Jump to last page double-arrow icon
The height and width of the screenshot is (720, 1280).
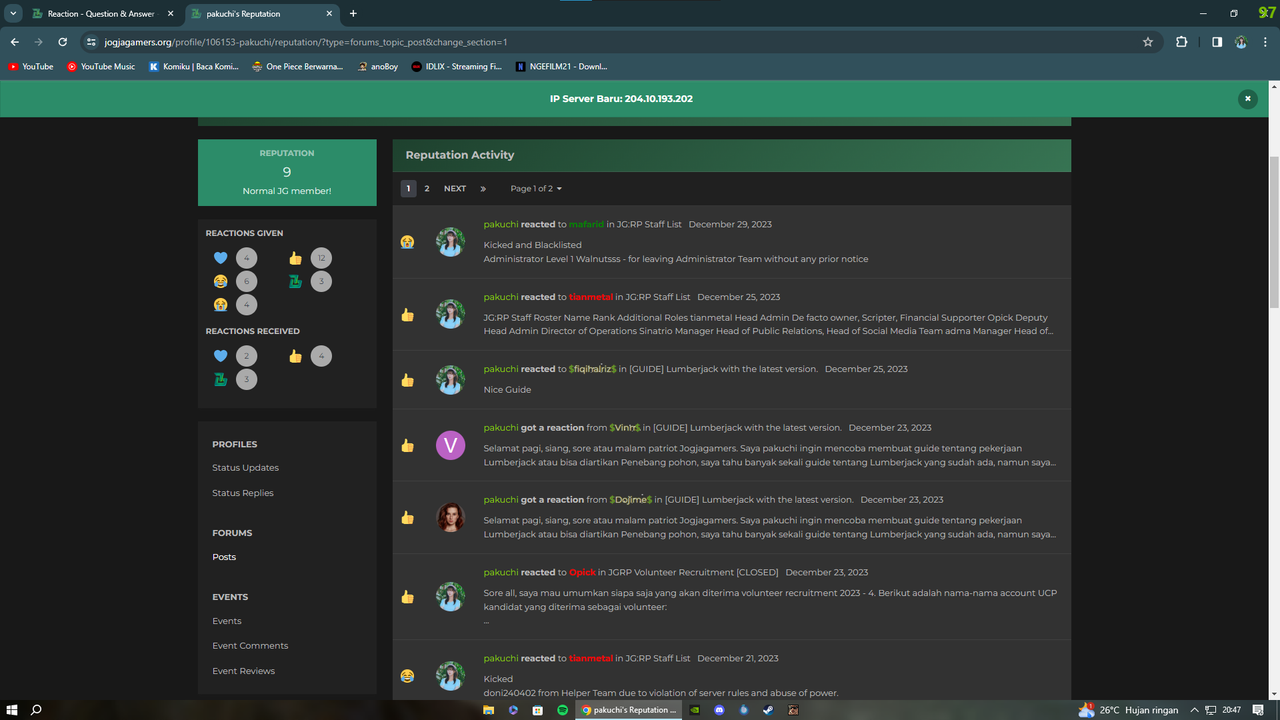(x=483, y=188)
